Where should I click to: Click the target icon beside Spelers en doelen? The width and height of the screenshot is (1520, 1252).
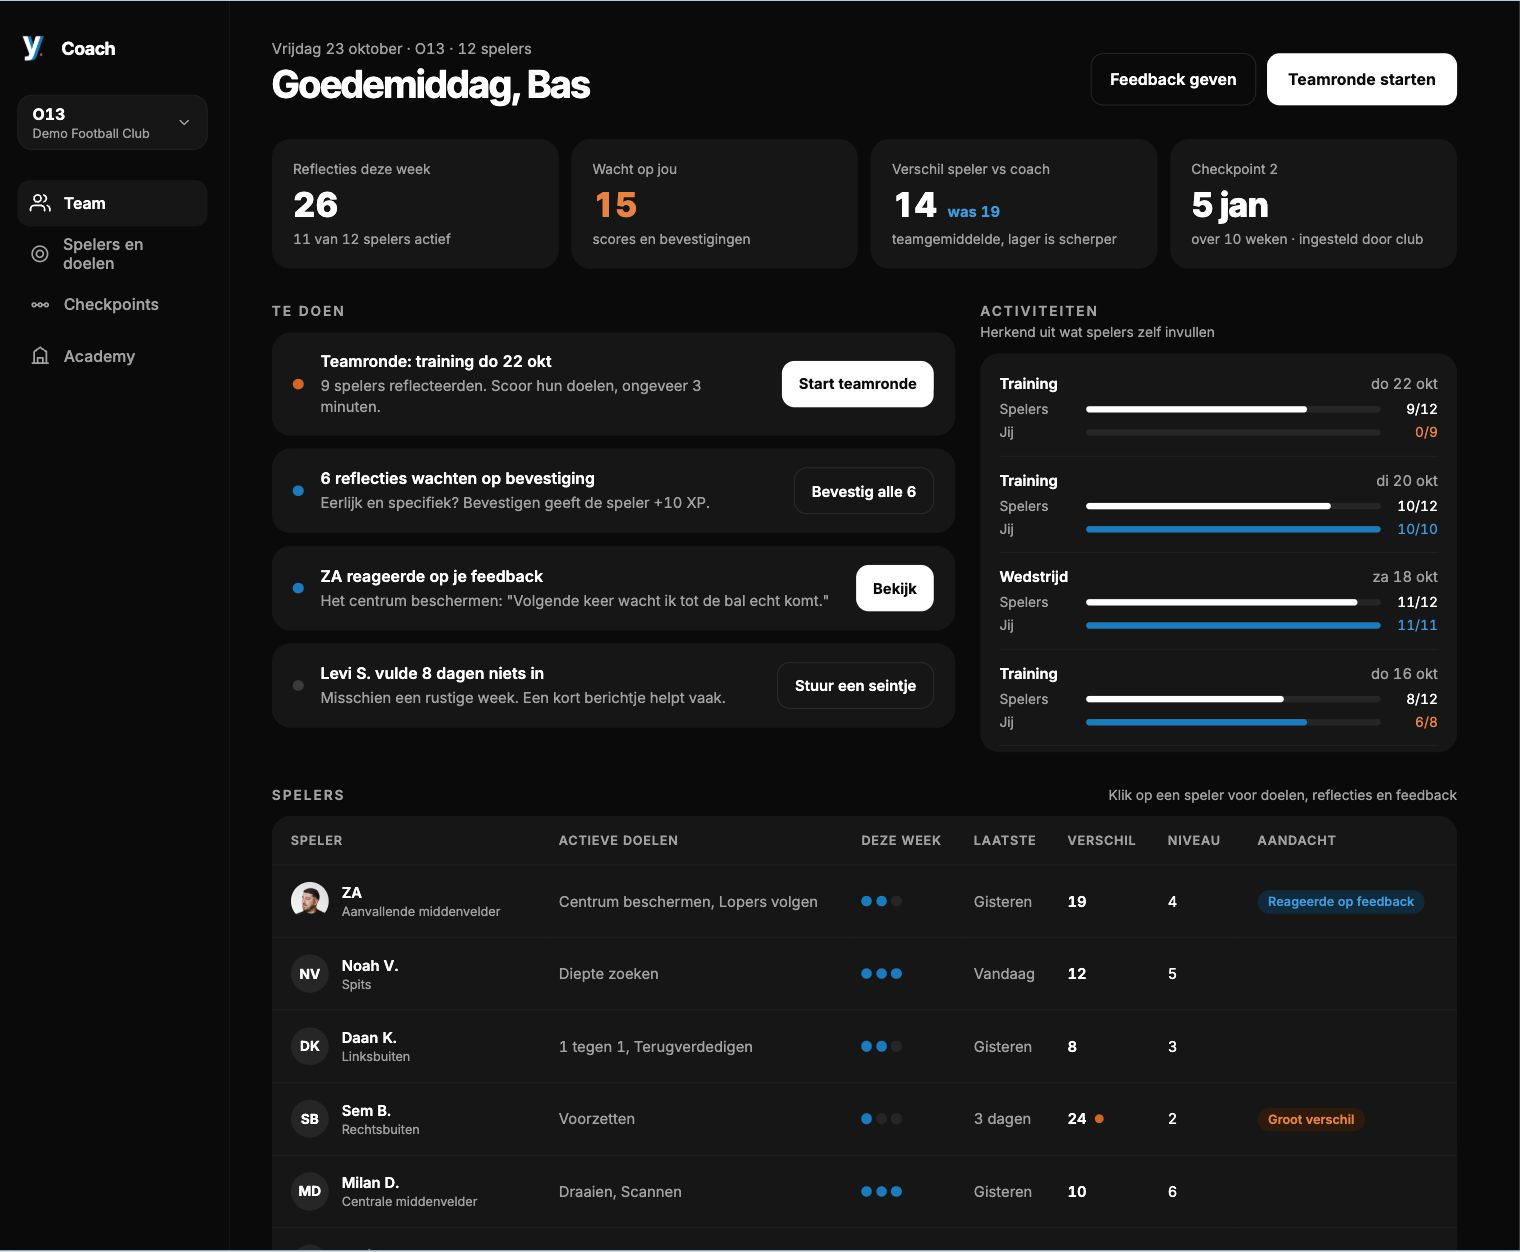[x=40, y=254]
